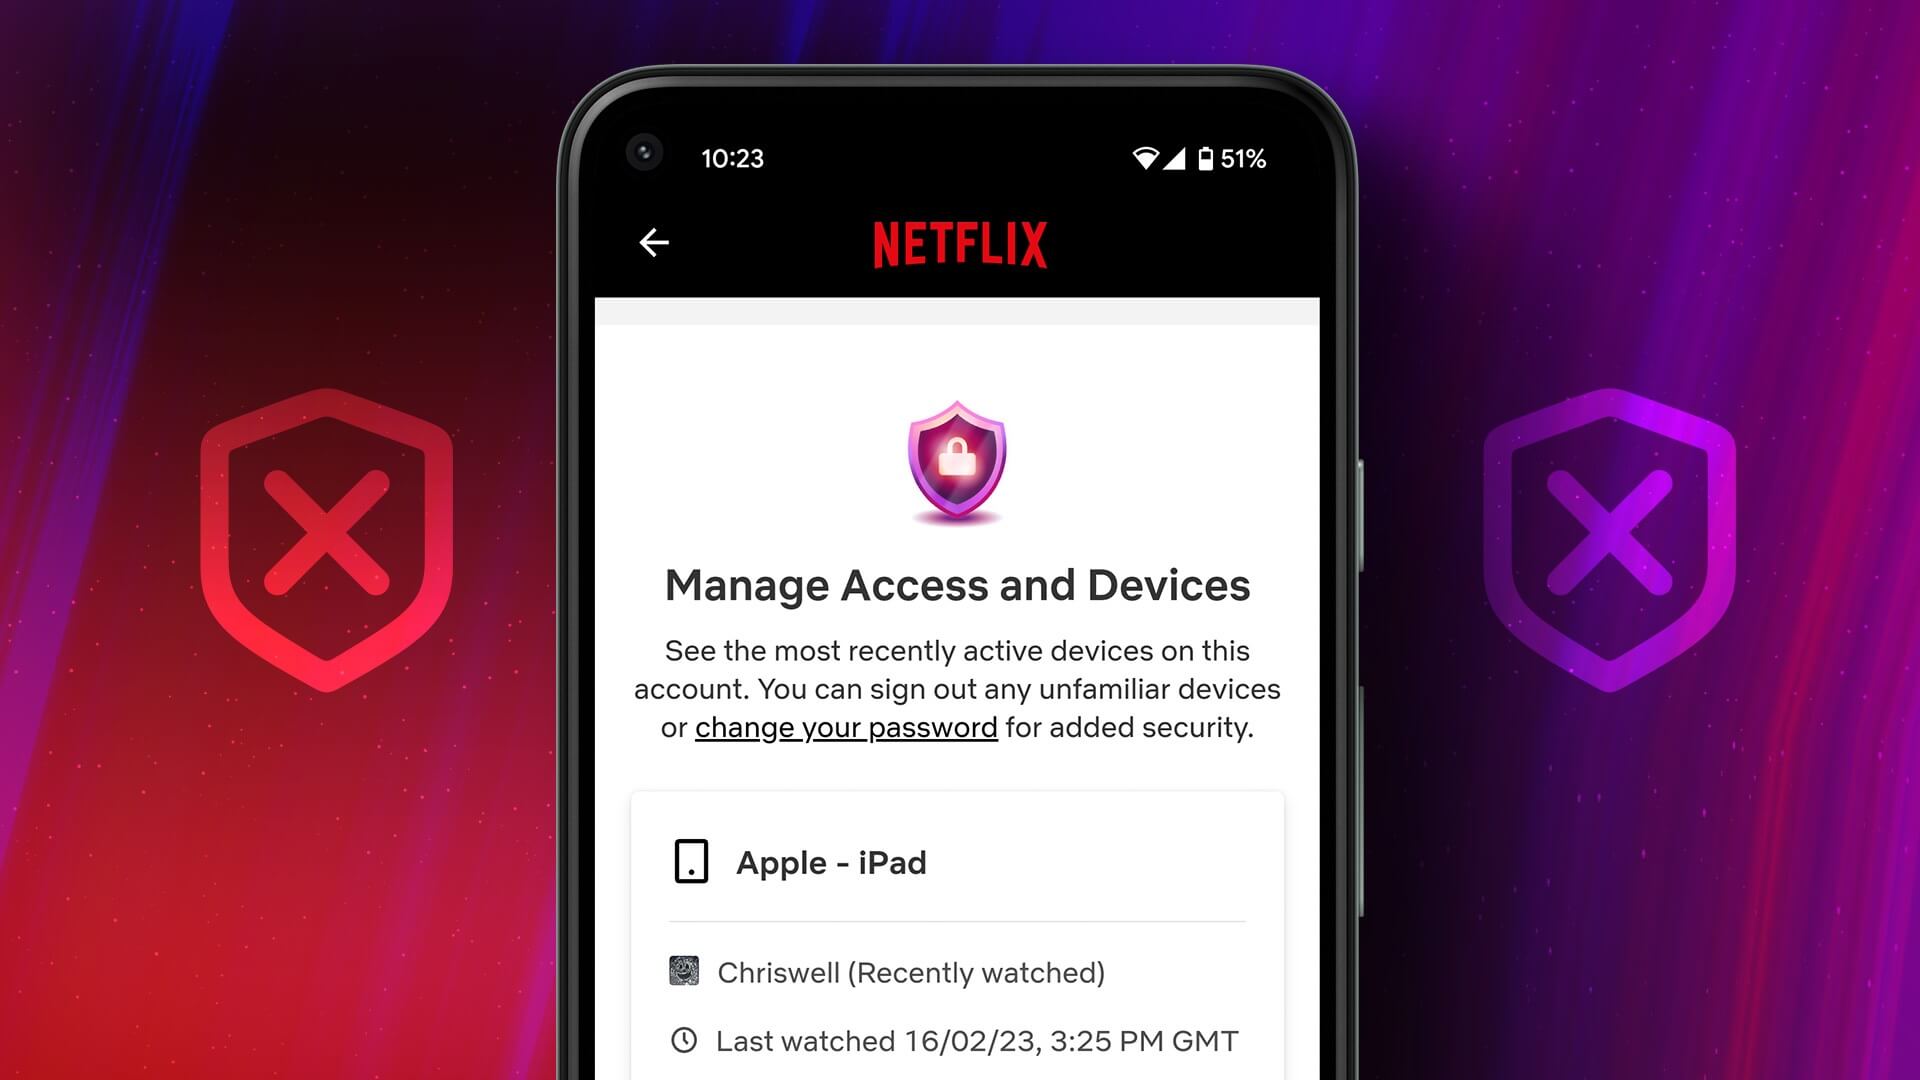Click the 'change your password' link

845,727
